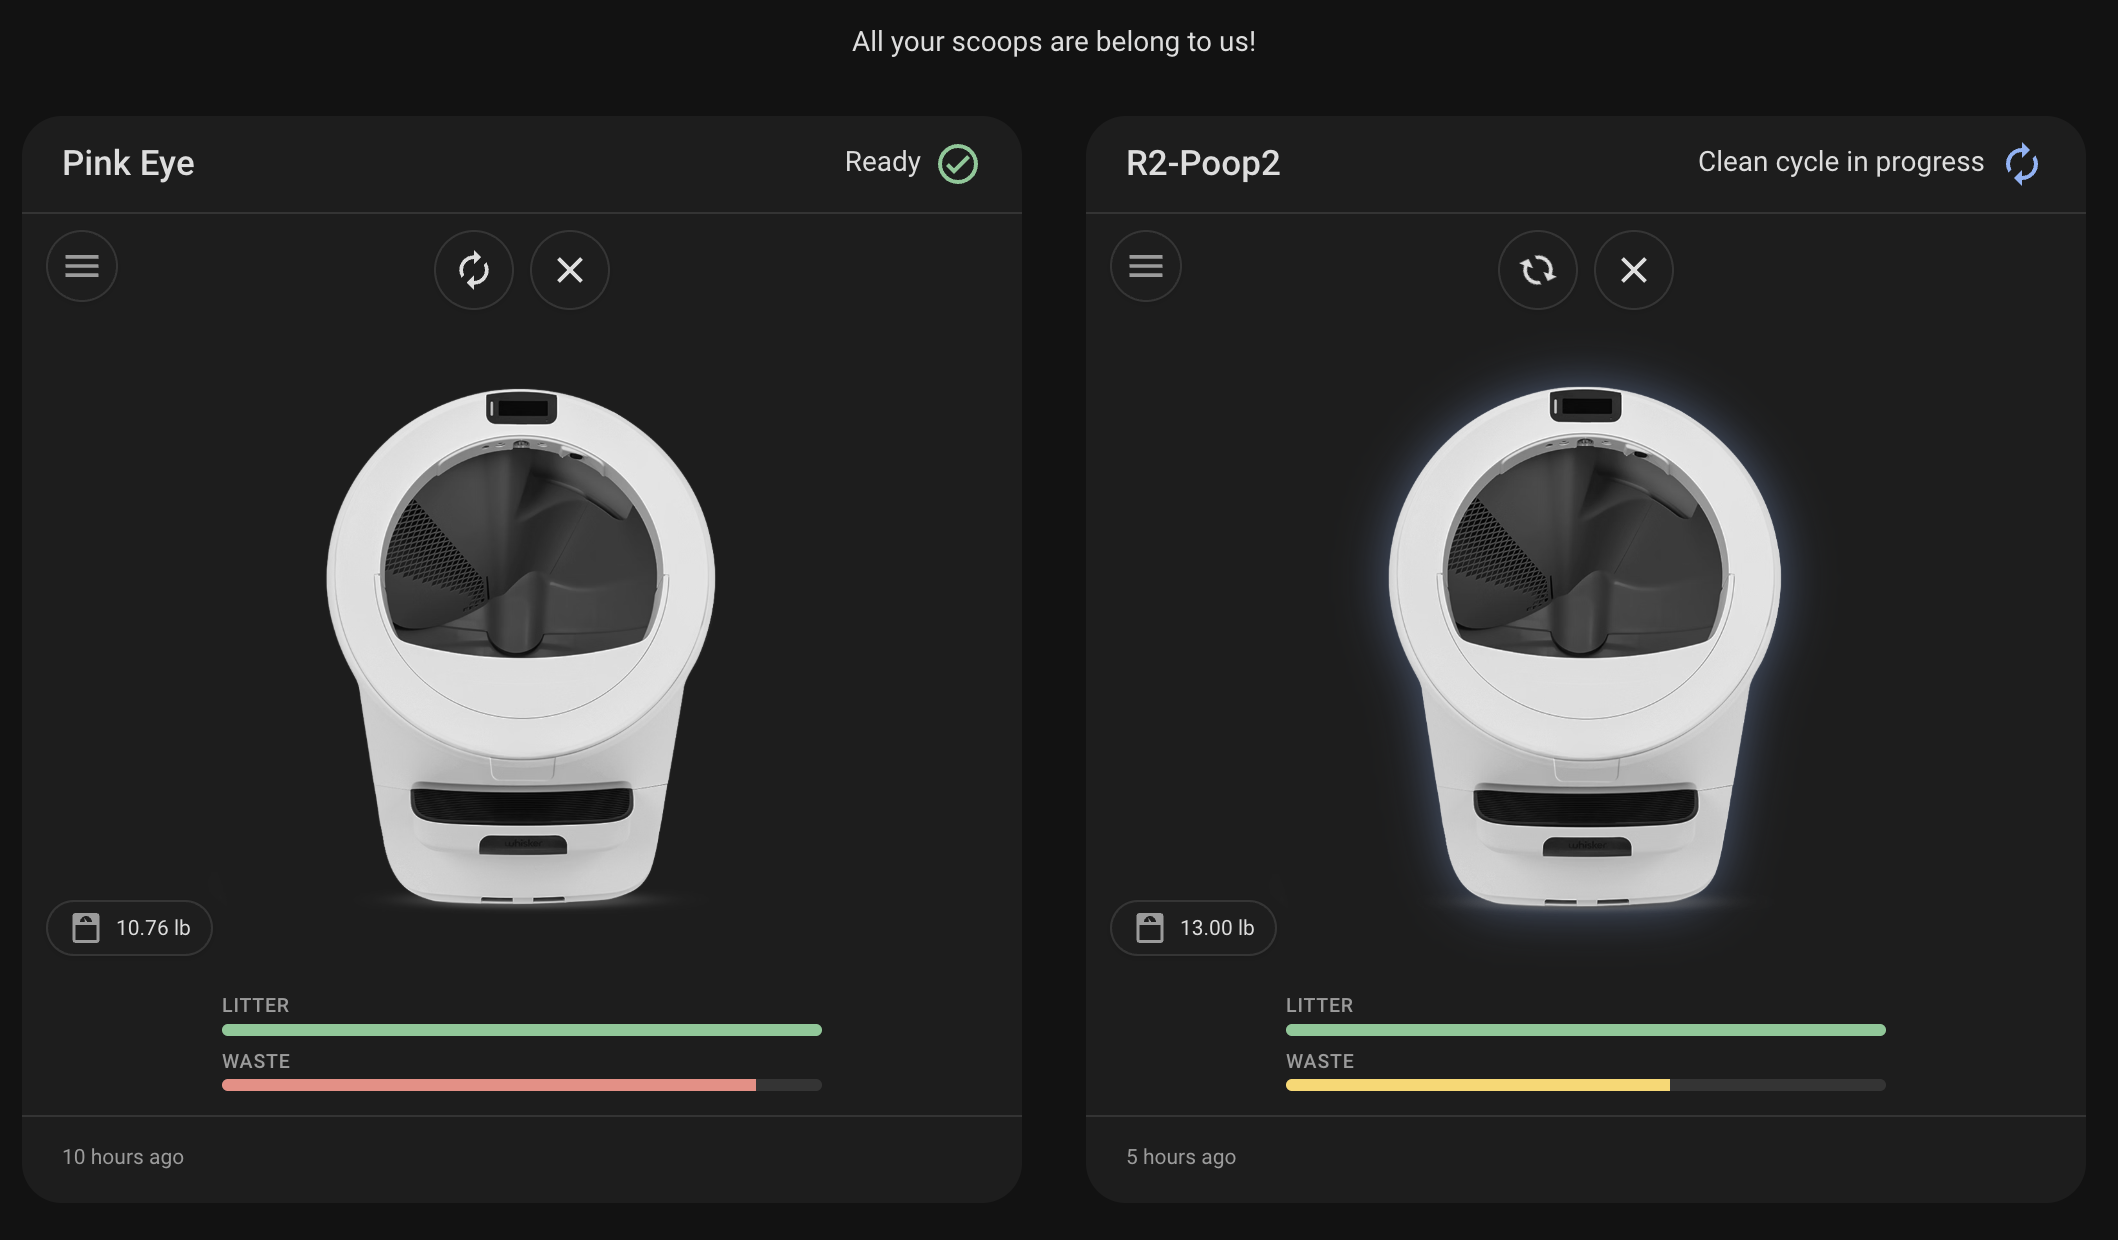Cancel the R2-Poop2 clean cycle
The width and height of the screenshot is (2118, 1240).
[1633, 270]
